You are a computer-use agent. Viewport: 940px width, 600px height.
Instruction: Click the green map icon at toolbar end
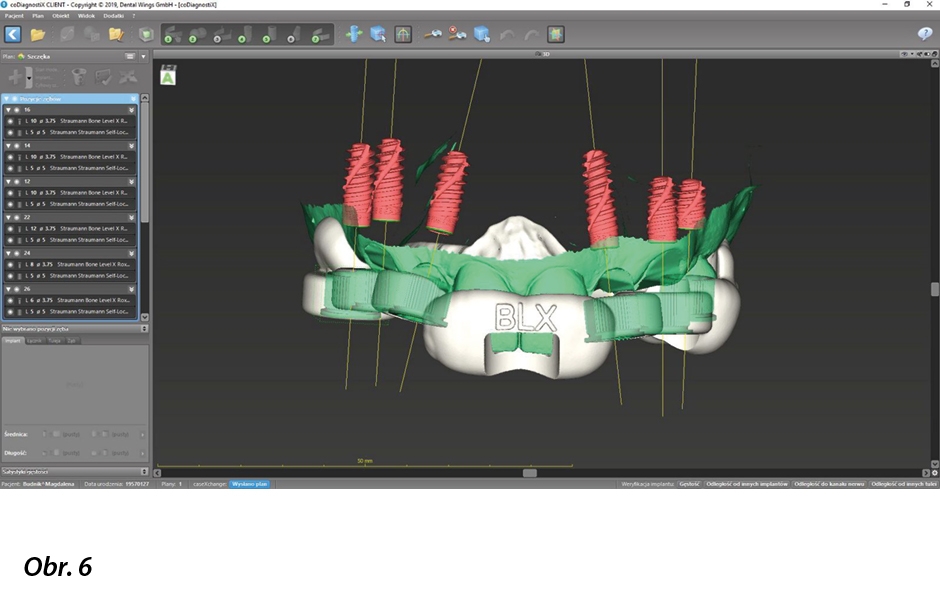556,34
